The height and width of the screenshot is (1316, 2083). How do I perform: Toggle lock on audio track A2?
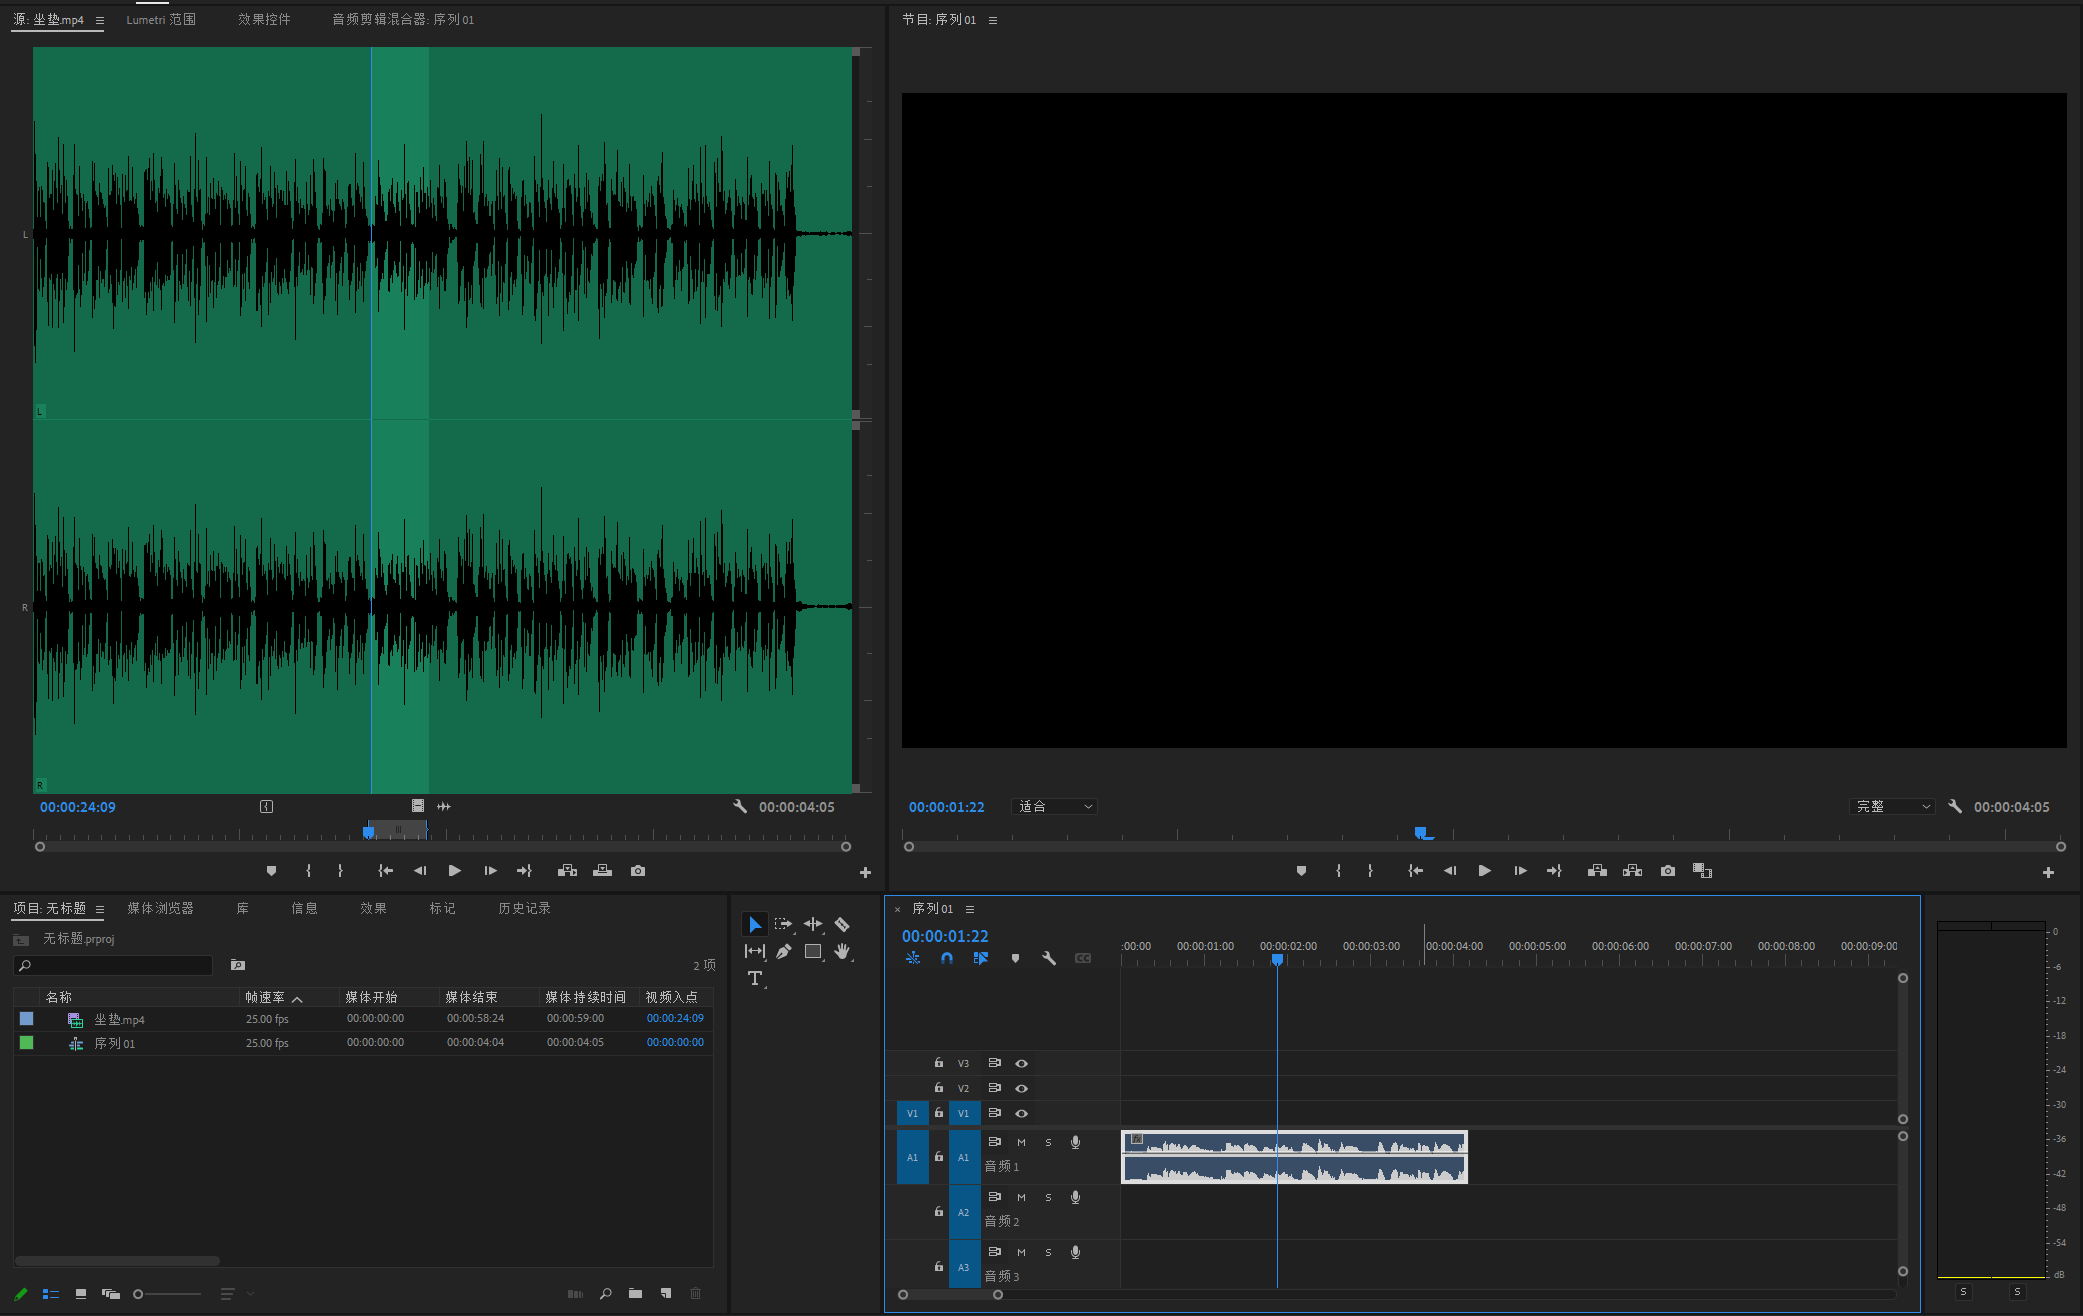click(x=938, y=1212)
